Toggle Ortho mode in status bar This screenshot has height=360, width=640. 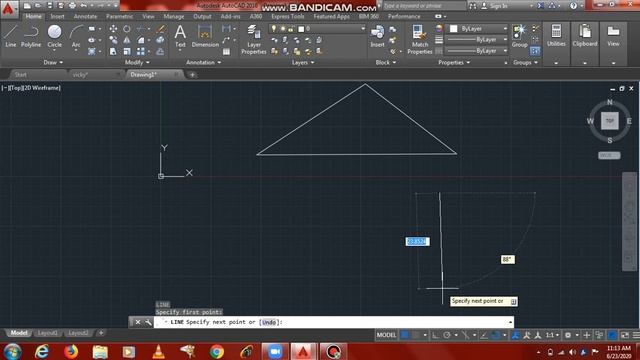pos(435,335)
